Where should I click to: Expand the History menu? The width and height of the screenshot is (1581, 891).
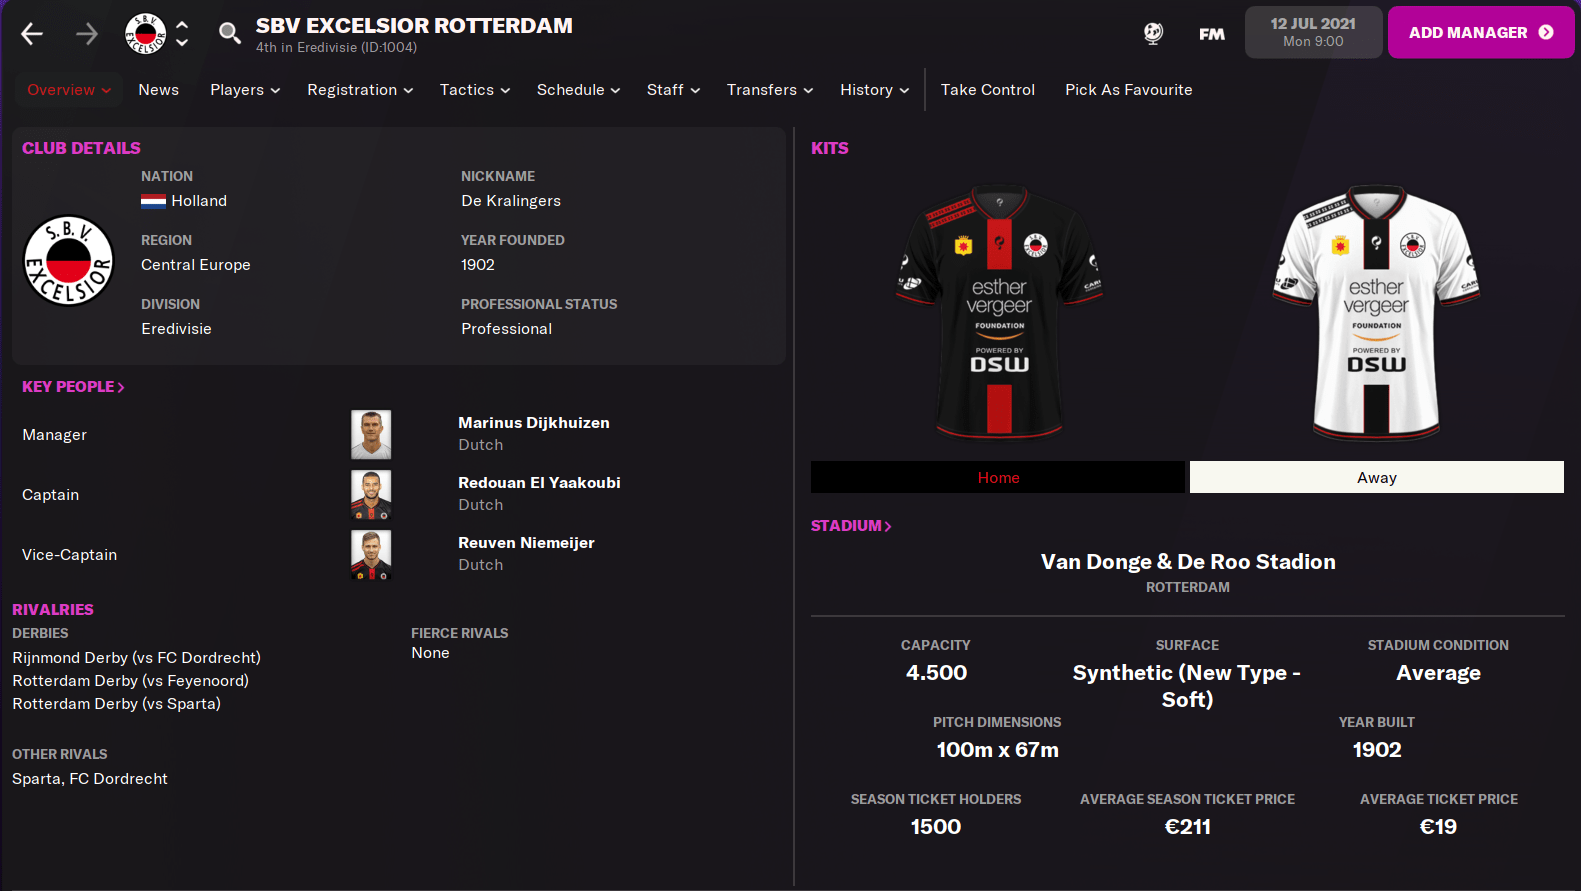pos(875,90)
